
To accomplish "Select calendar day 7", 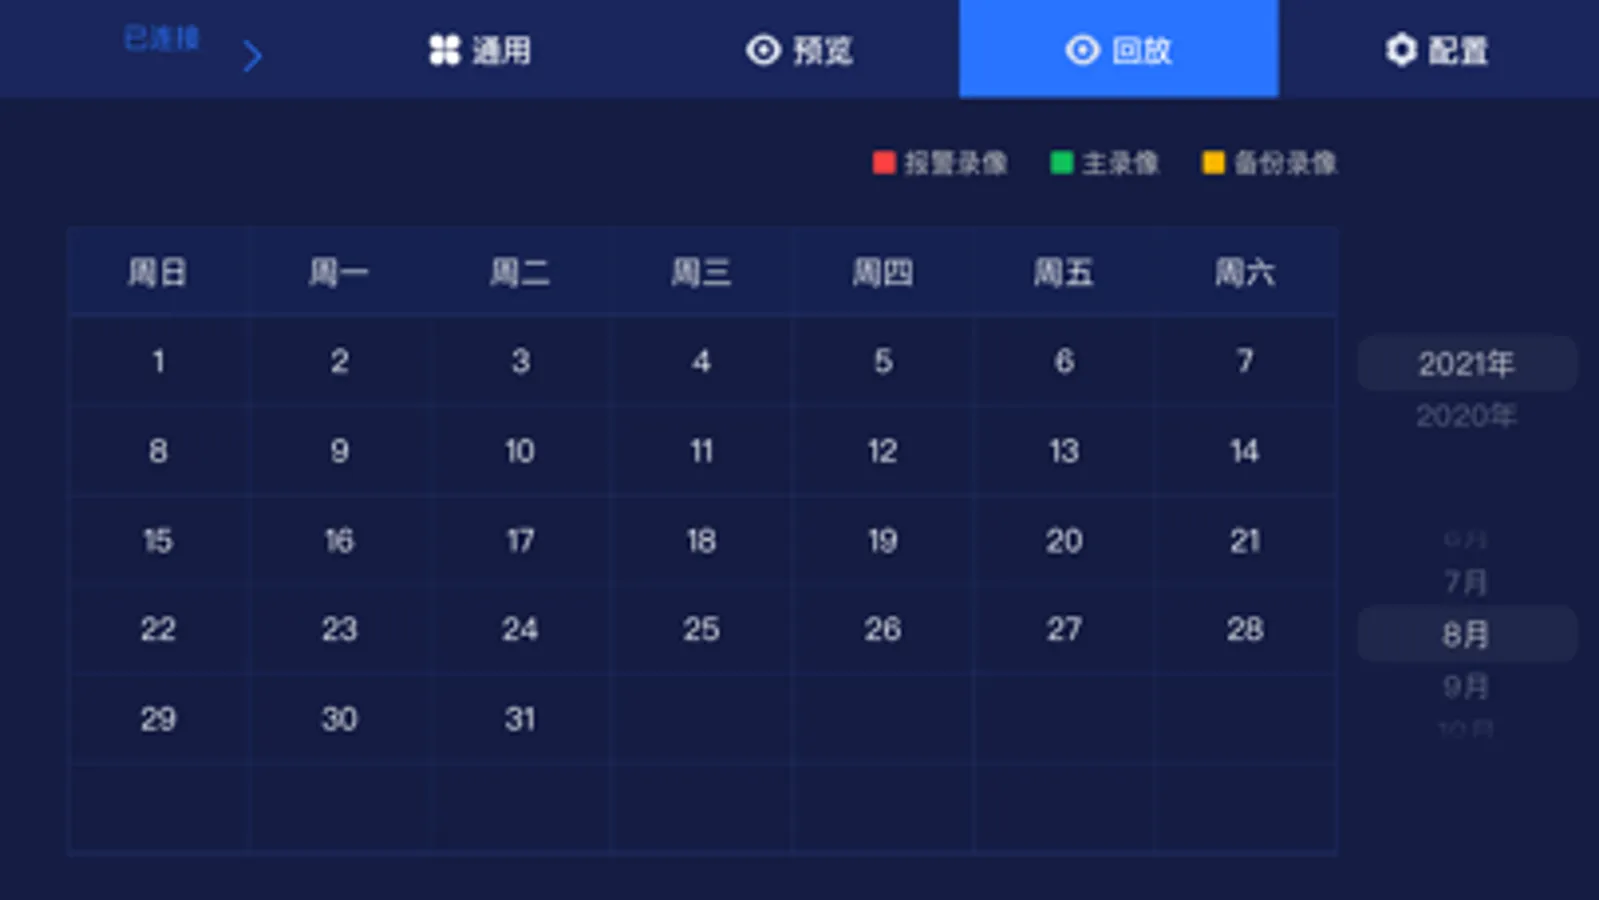I will (1245, 361).
